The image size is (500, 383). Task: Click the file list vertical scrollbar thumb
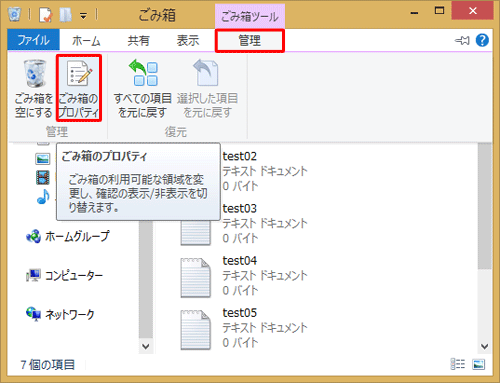[x=485, y=206]
